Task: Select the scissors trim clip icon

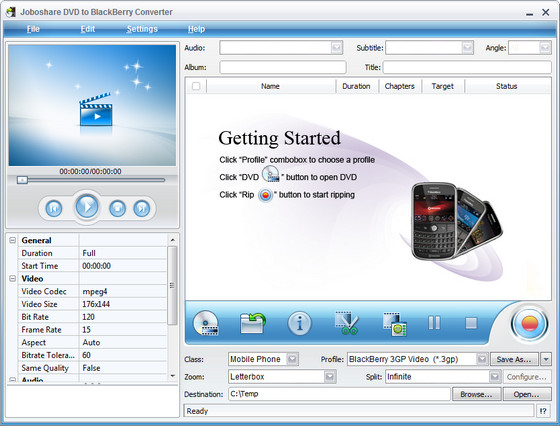Action: point(346,323)
